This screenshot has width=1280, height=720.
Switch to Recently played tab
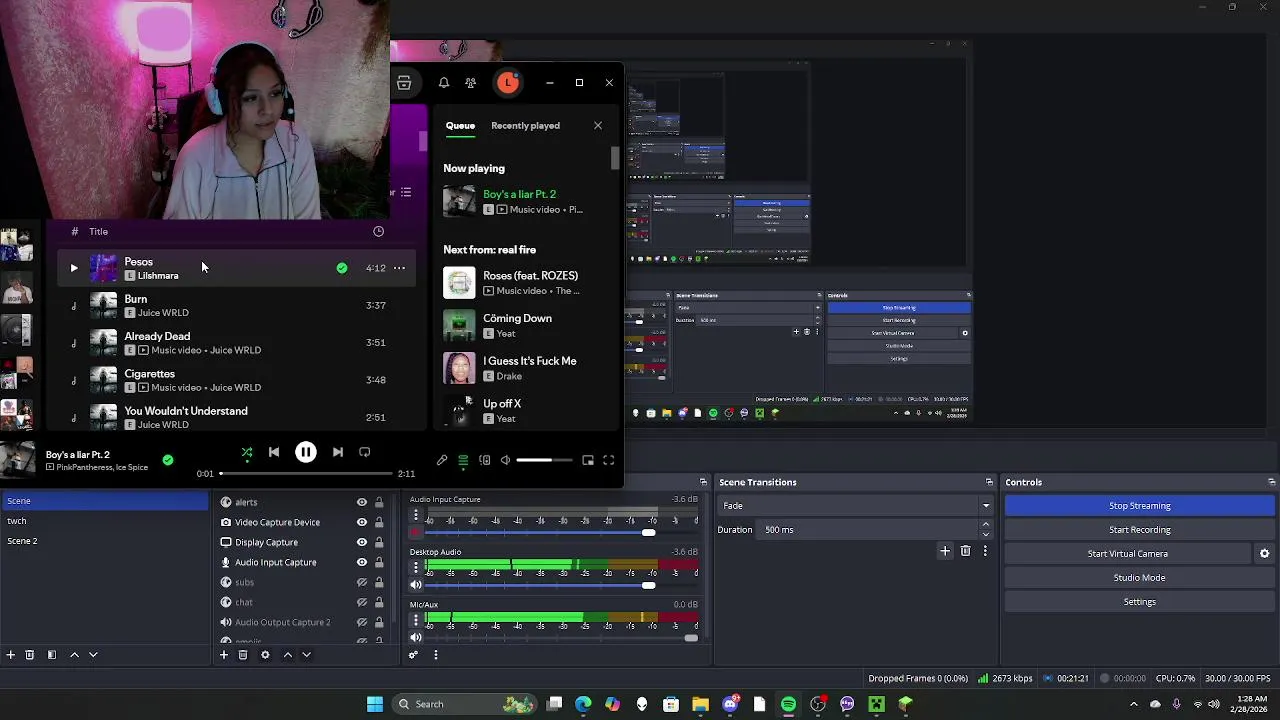pos(525,126)
